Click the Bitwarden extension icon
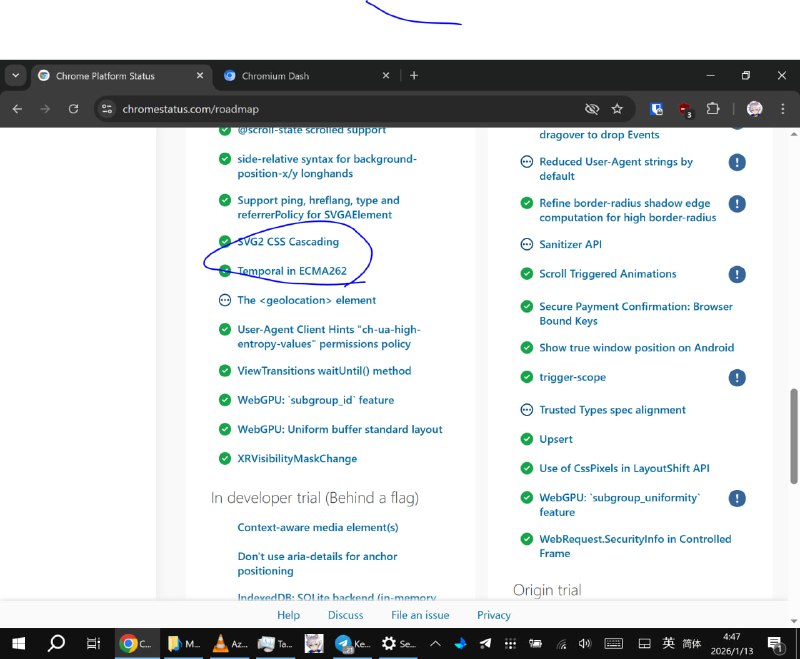The height and width of the screenshot is (659, 800). tap(657, 109)
